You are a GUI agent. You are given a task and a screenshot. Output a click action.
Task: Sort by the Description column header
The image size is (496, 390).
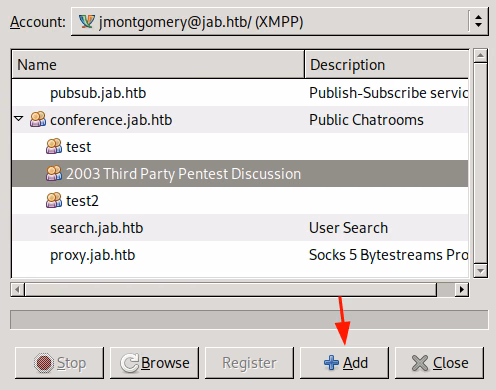coord(386,64)
